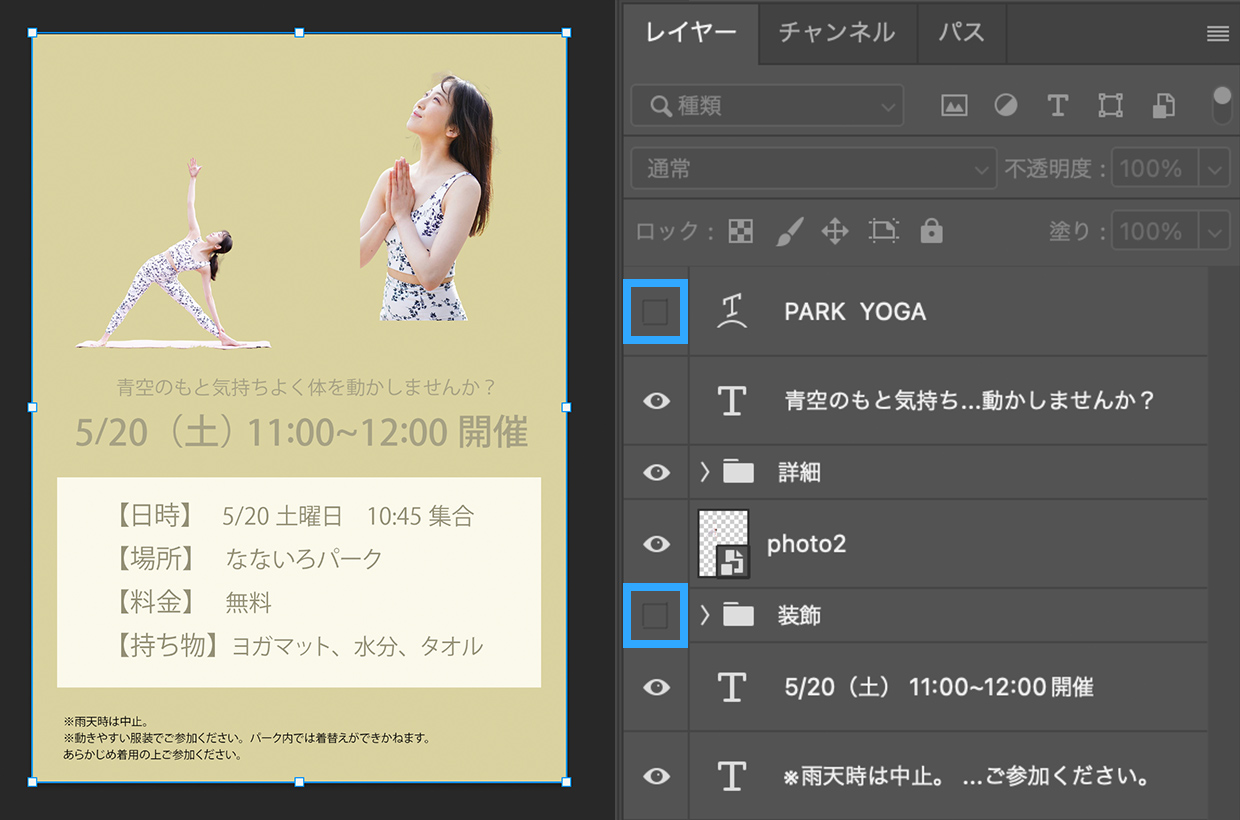Screen dimensions: 1240x820
Task: Open the 通常 blend mode dropdown
Action: (x=814, y=169)
